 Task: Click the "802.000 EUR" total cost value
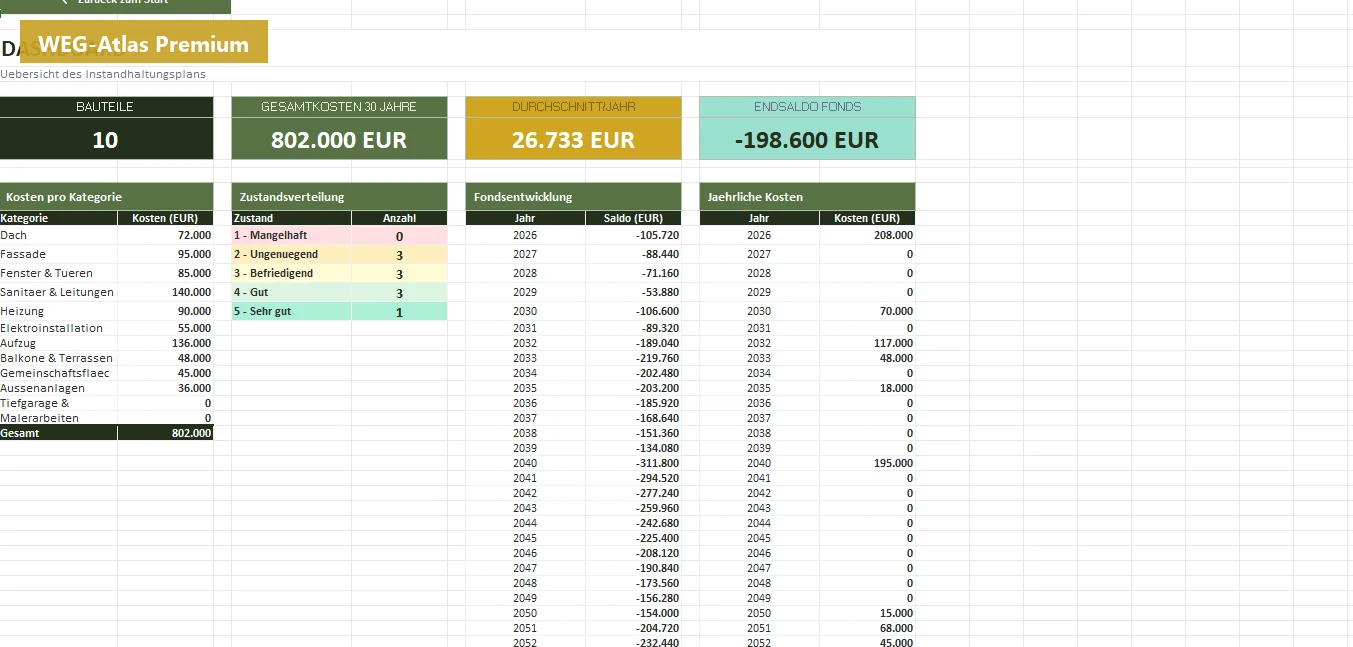(x=339, y=140)
